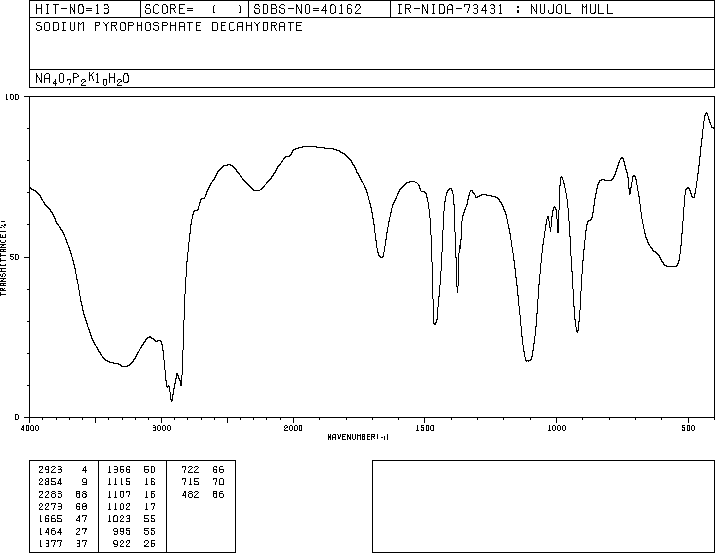Click the 3000 wavenumber axis label

tap(161, 428)
